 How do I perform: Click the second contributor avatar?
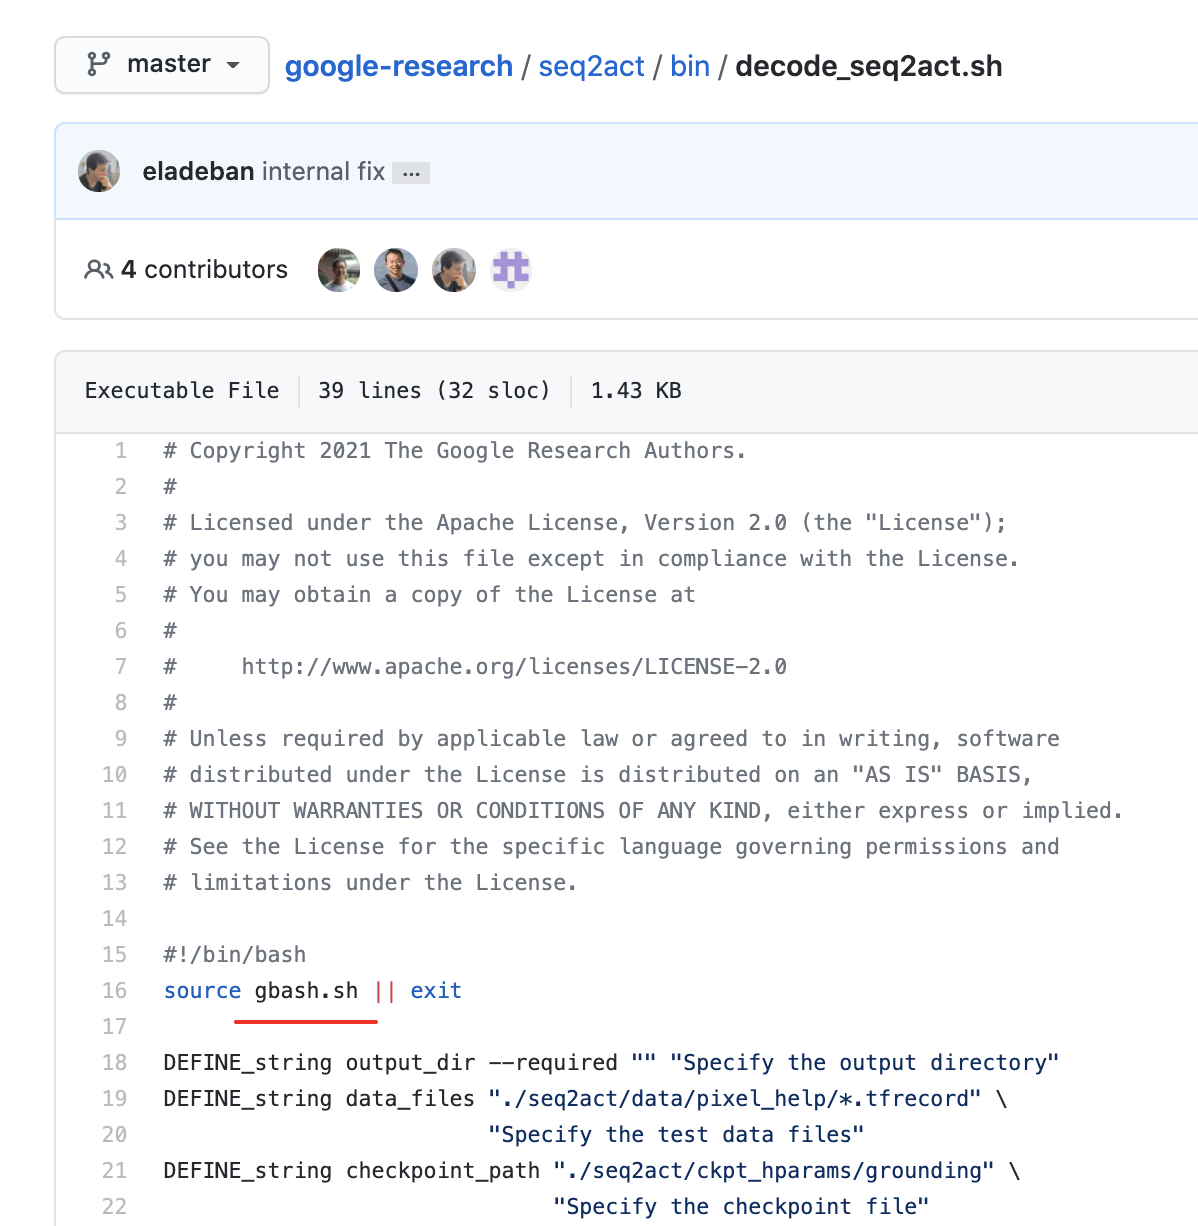[396, 269]
